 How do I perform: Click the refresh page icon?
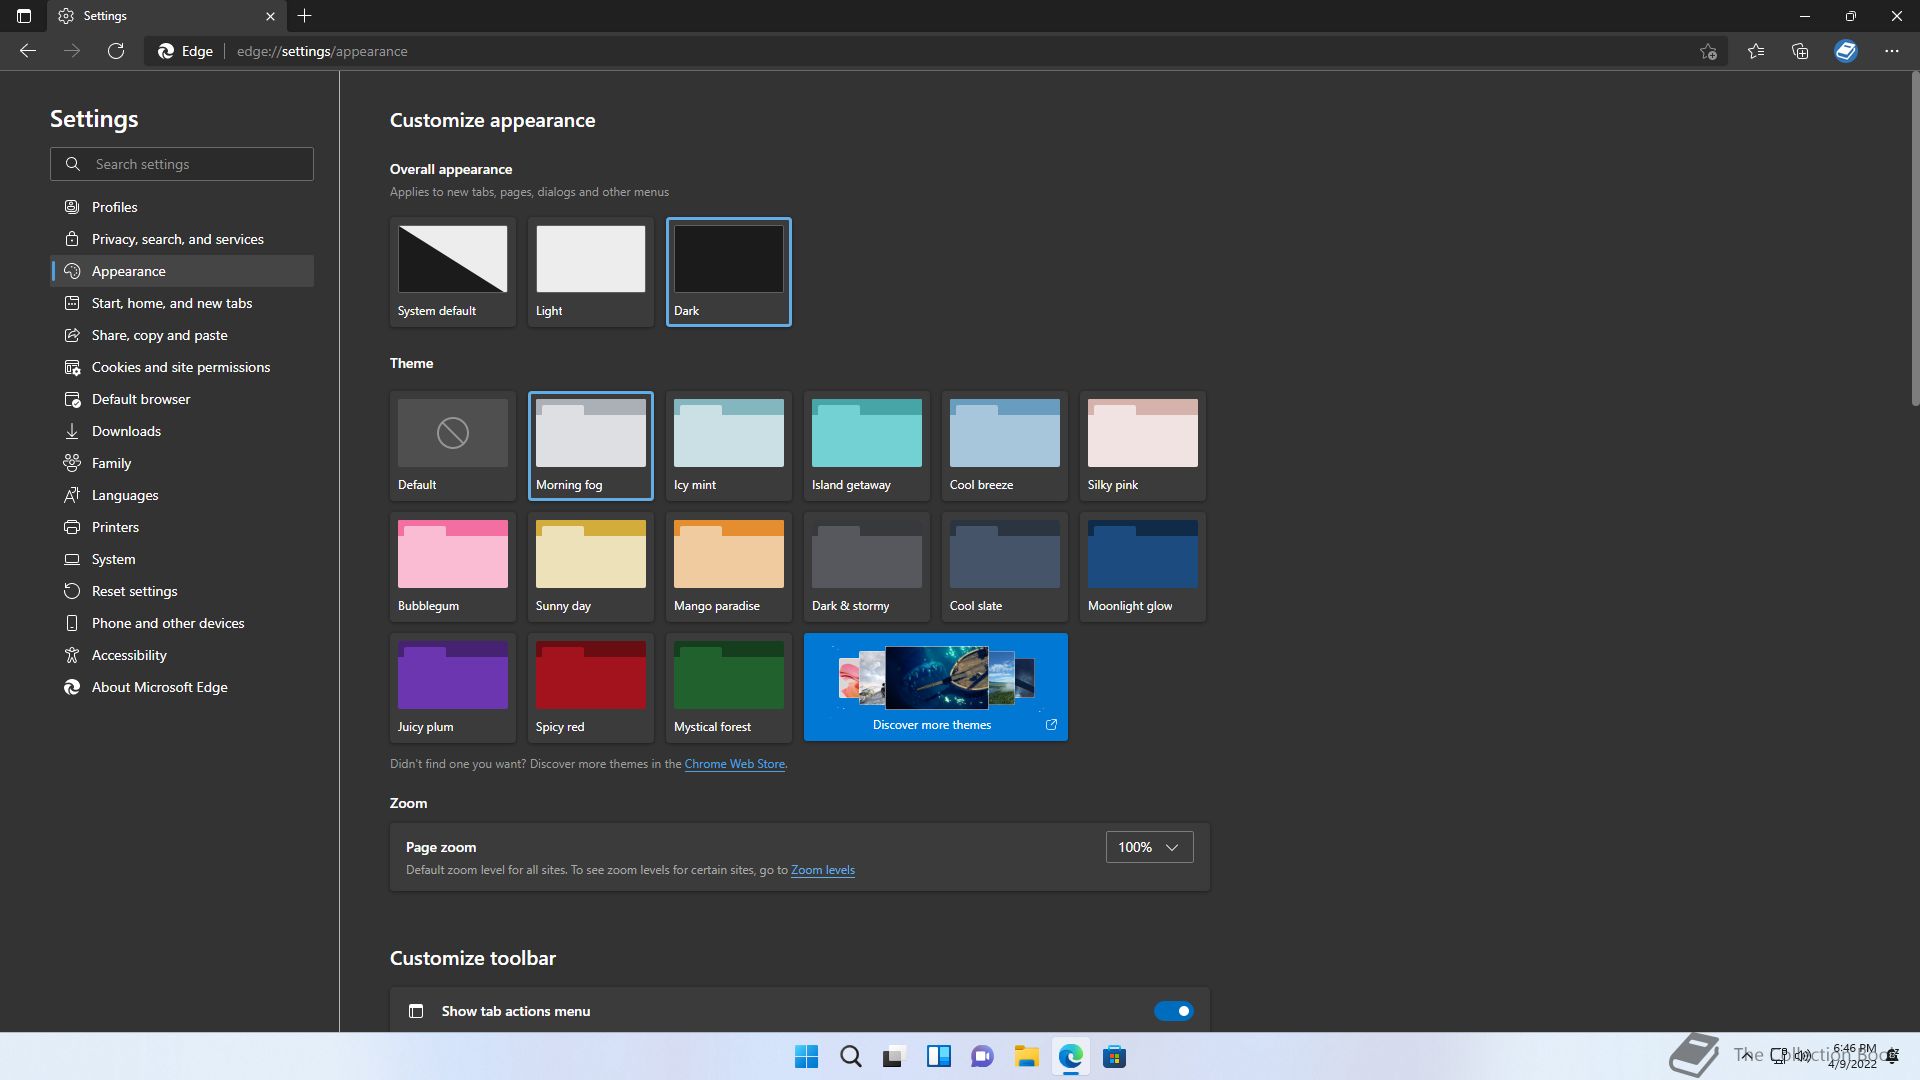click(x=116, y=51)
